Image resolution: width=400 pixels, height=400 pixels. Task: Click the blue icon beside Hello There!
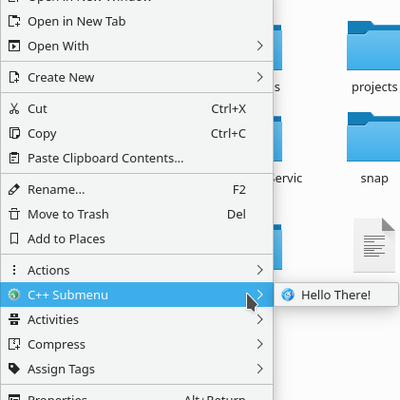click(288, 295)
